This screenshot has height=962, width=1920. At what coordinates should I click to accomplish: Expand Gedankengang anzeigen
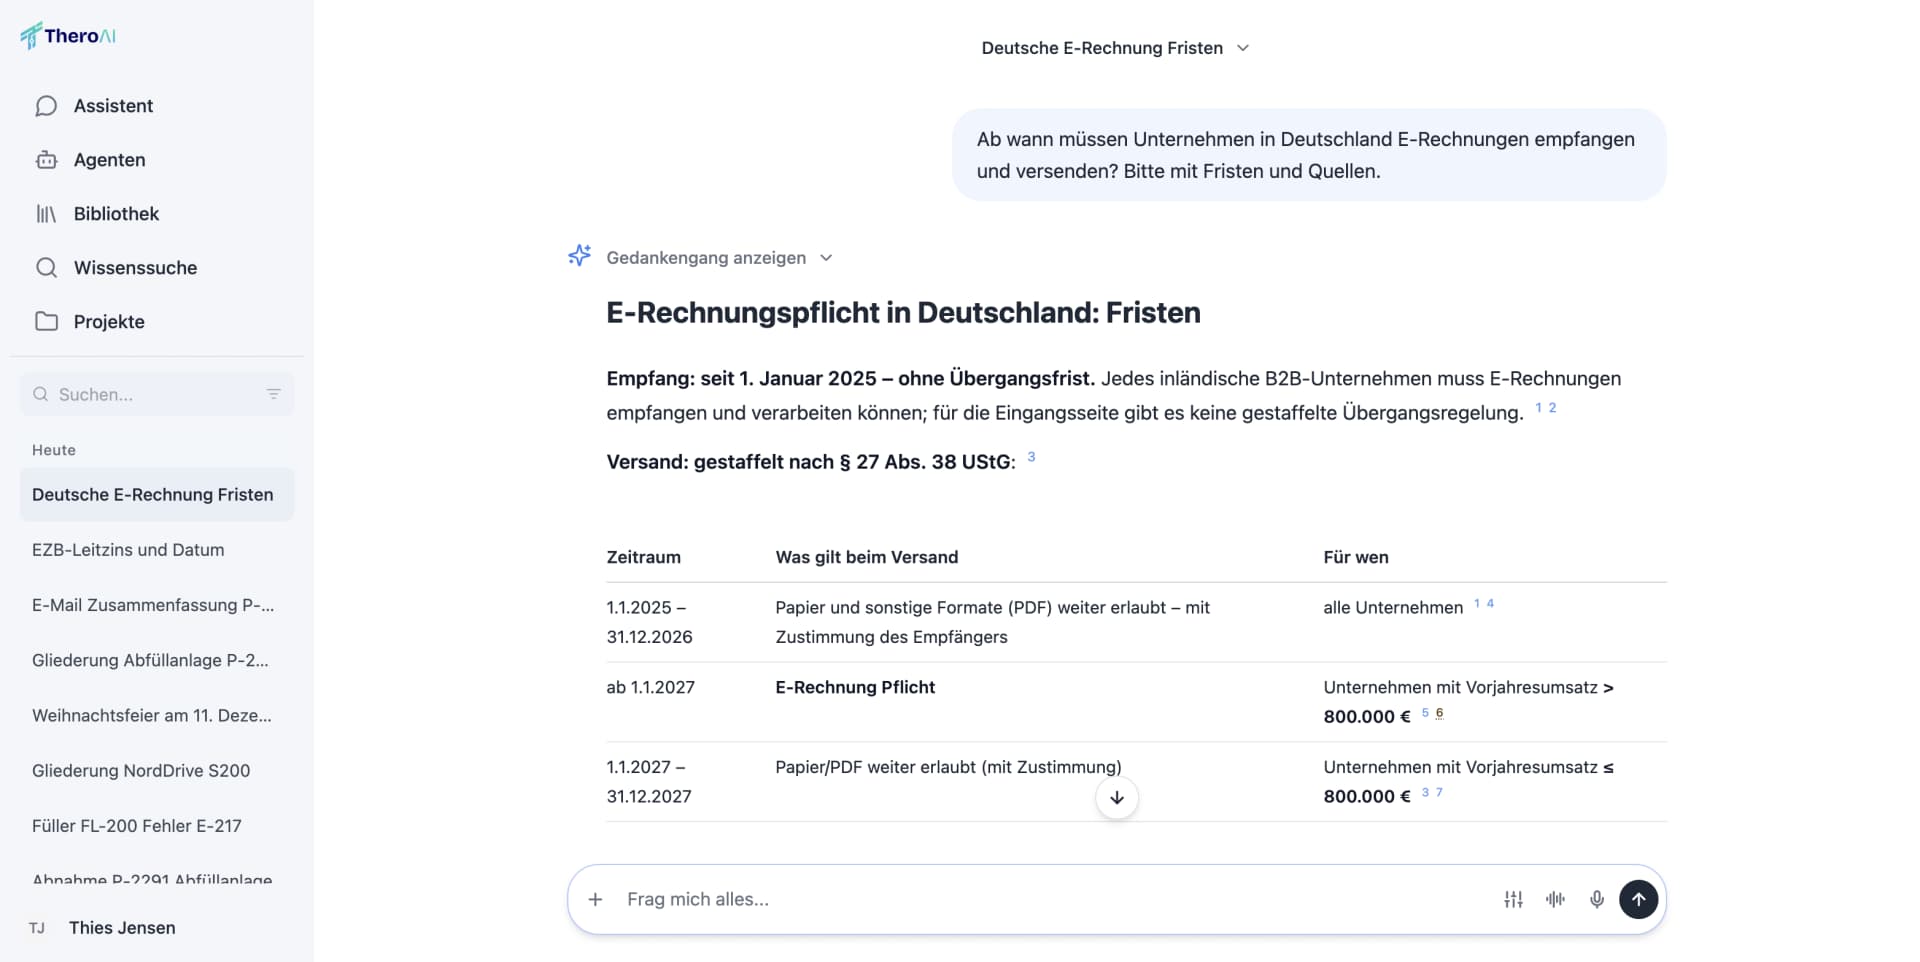[719, 258]
